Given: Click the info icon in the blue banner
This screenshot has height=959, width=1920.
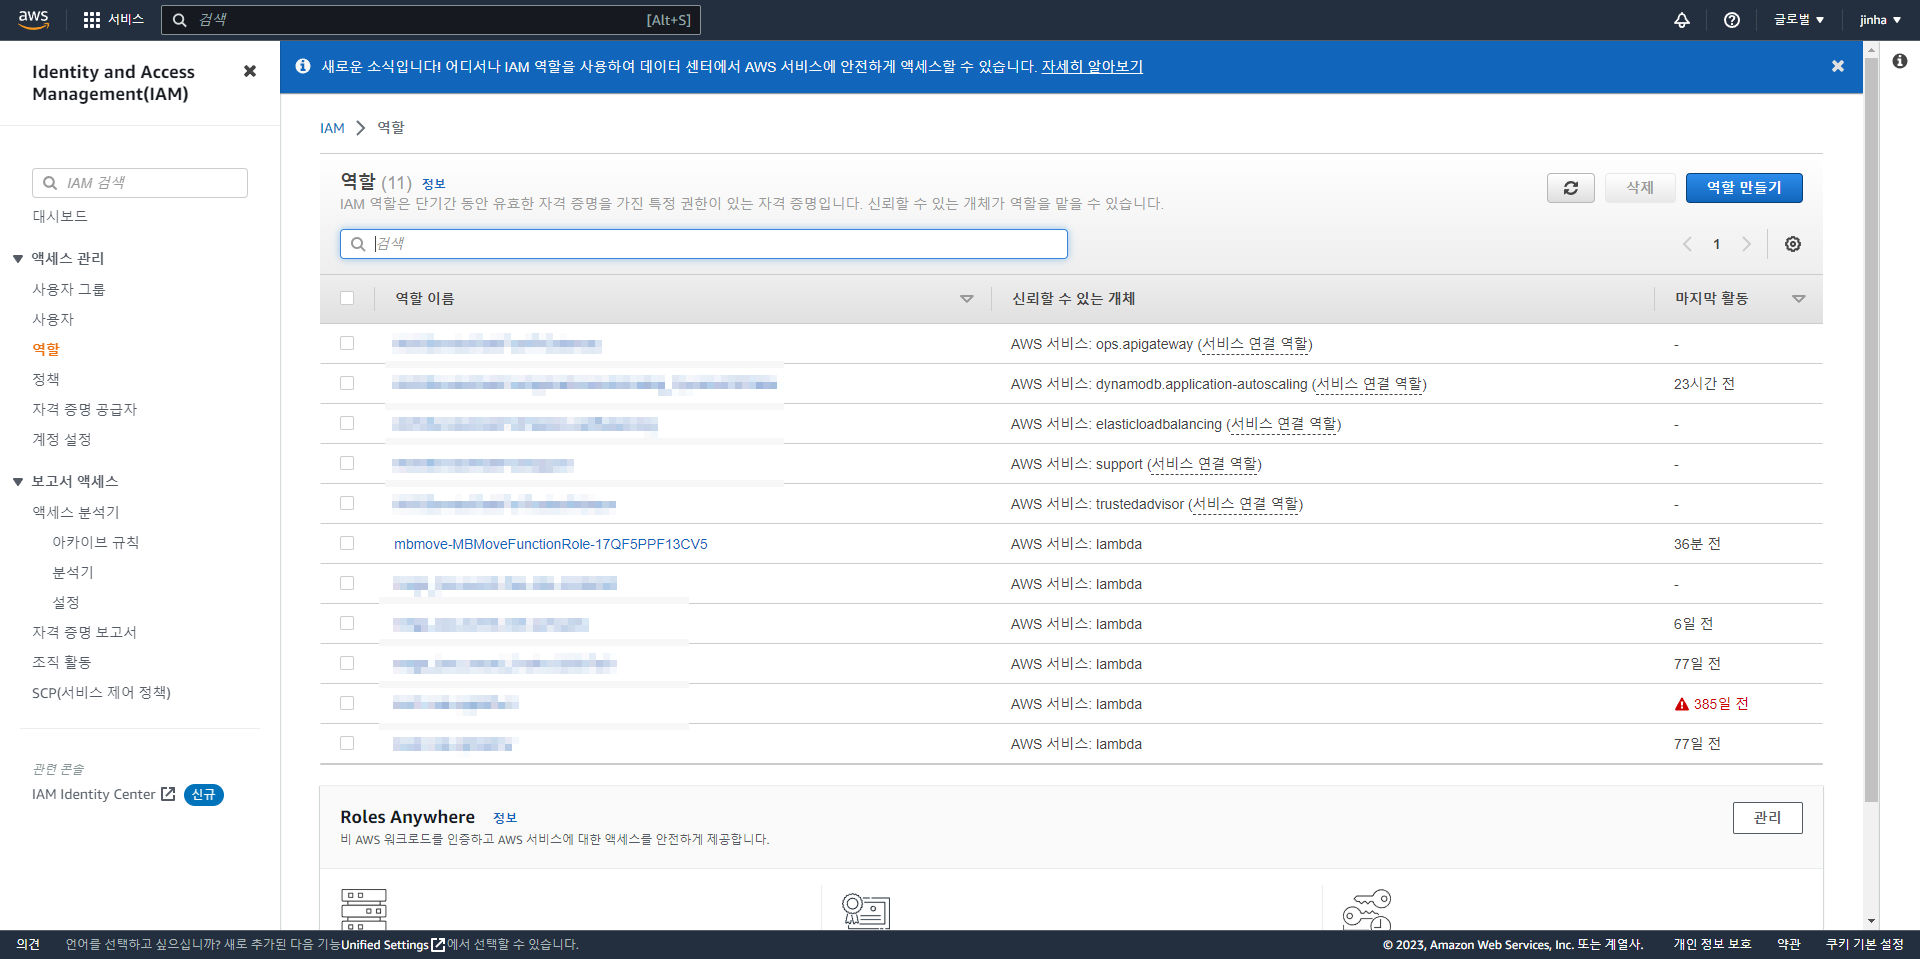Looking at the screenshot, I should [x=303, y=66].
